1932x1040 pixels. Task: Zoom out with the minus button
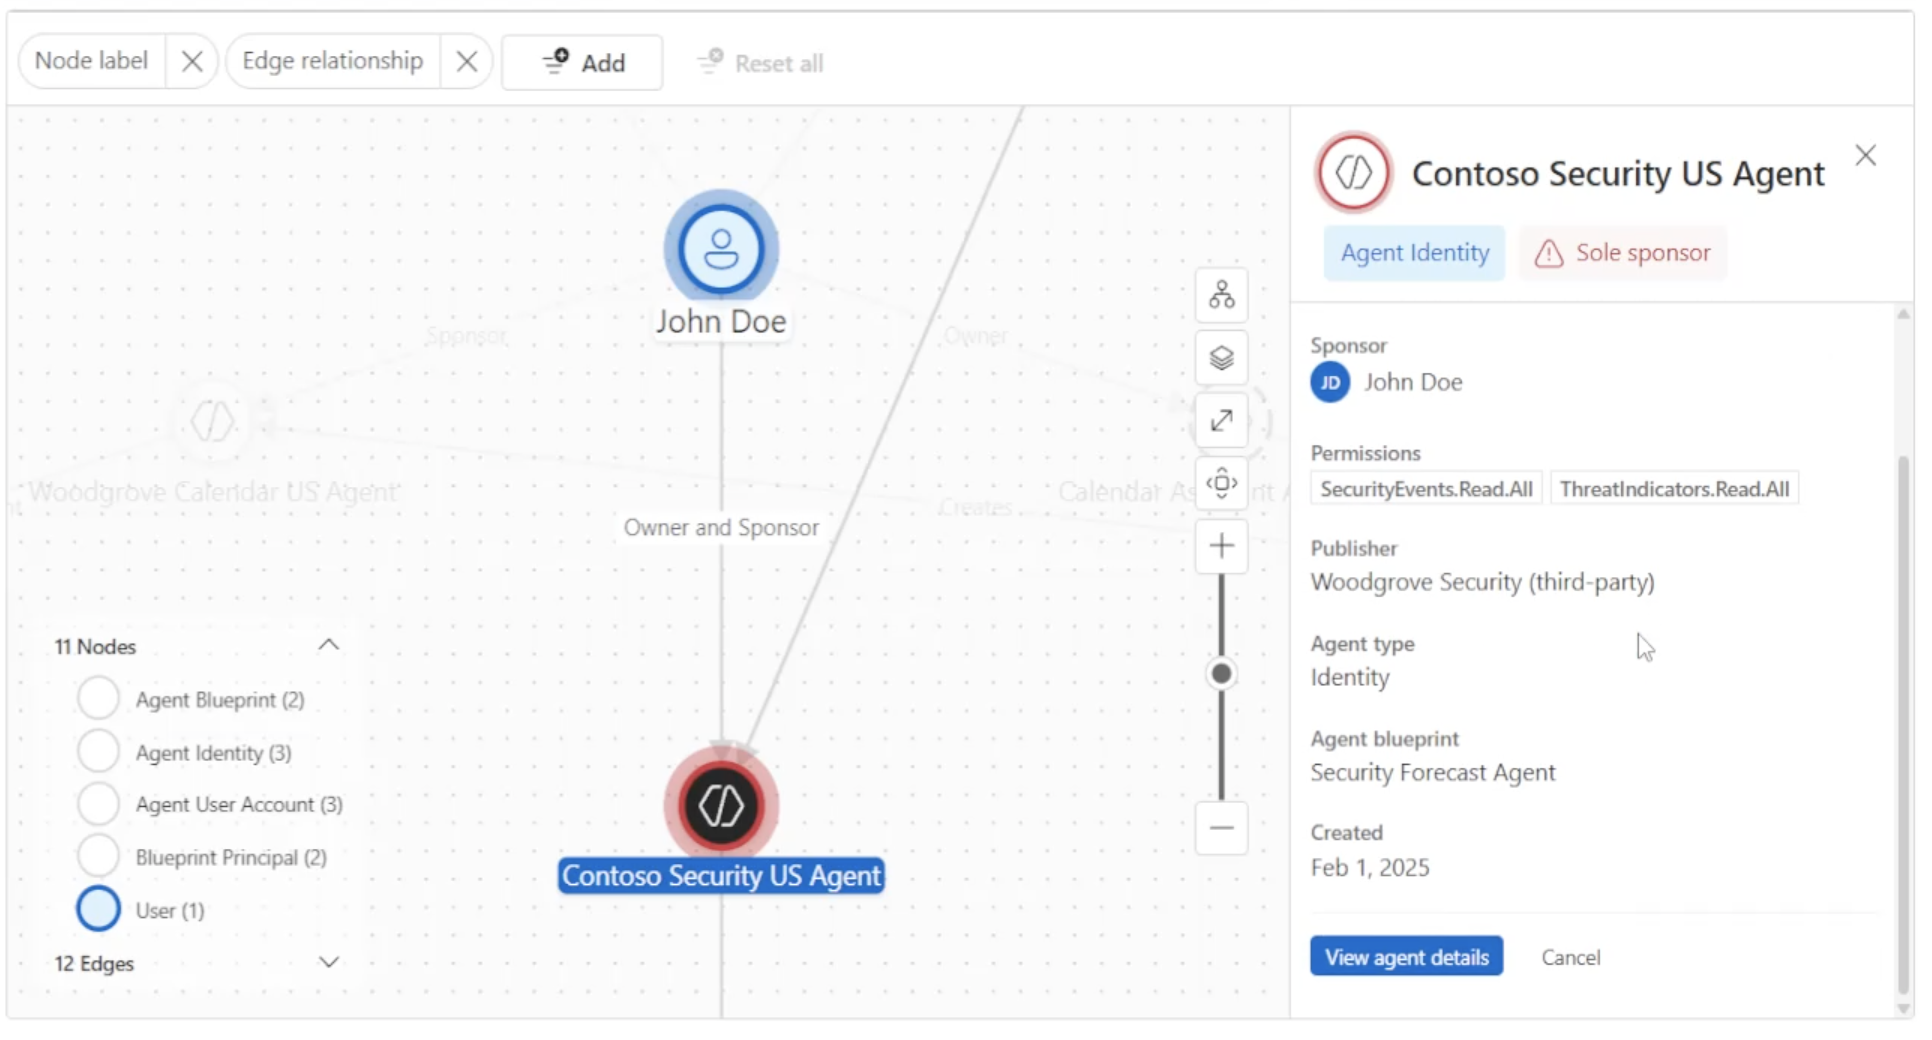point(1221,828)
